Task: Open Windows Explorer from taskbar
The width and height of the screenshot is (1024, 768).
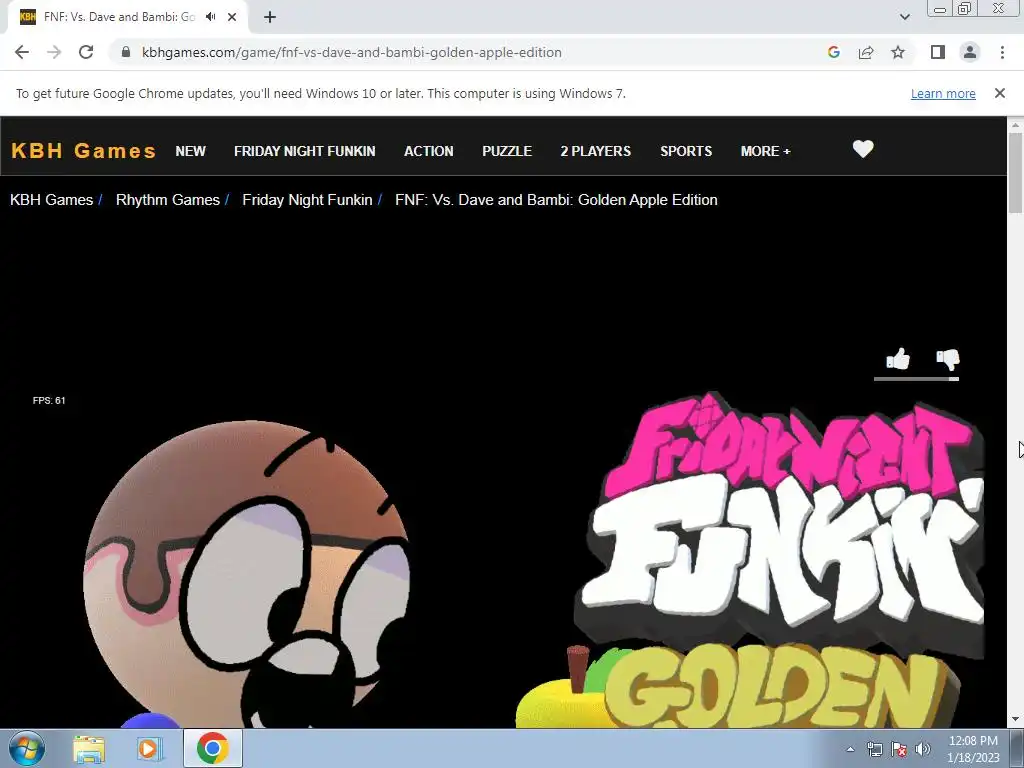Action: 89,748
